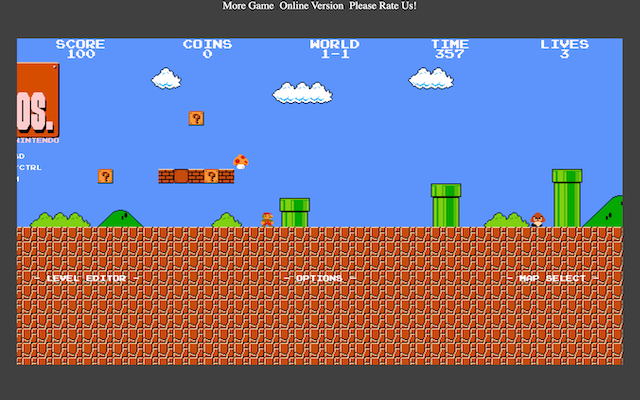Open the Online Version link
This screenshot has height=400, width=640.
(x=311, y=6)
